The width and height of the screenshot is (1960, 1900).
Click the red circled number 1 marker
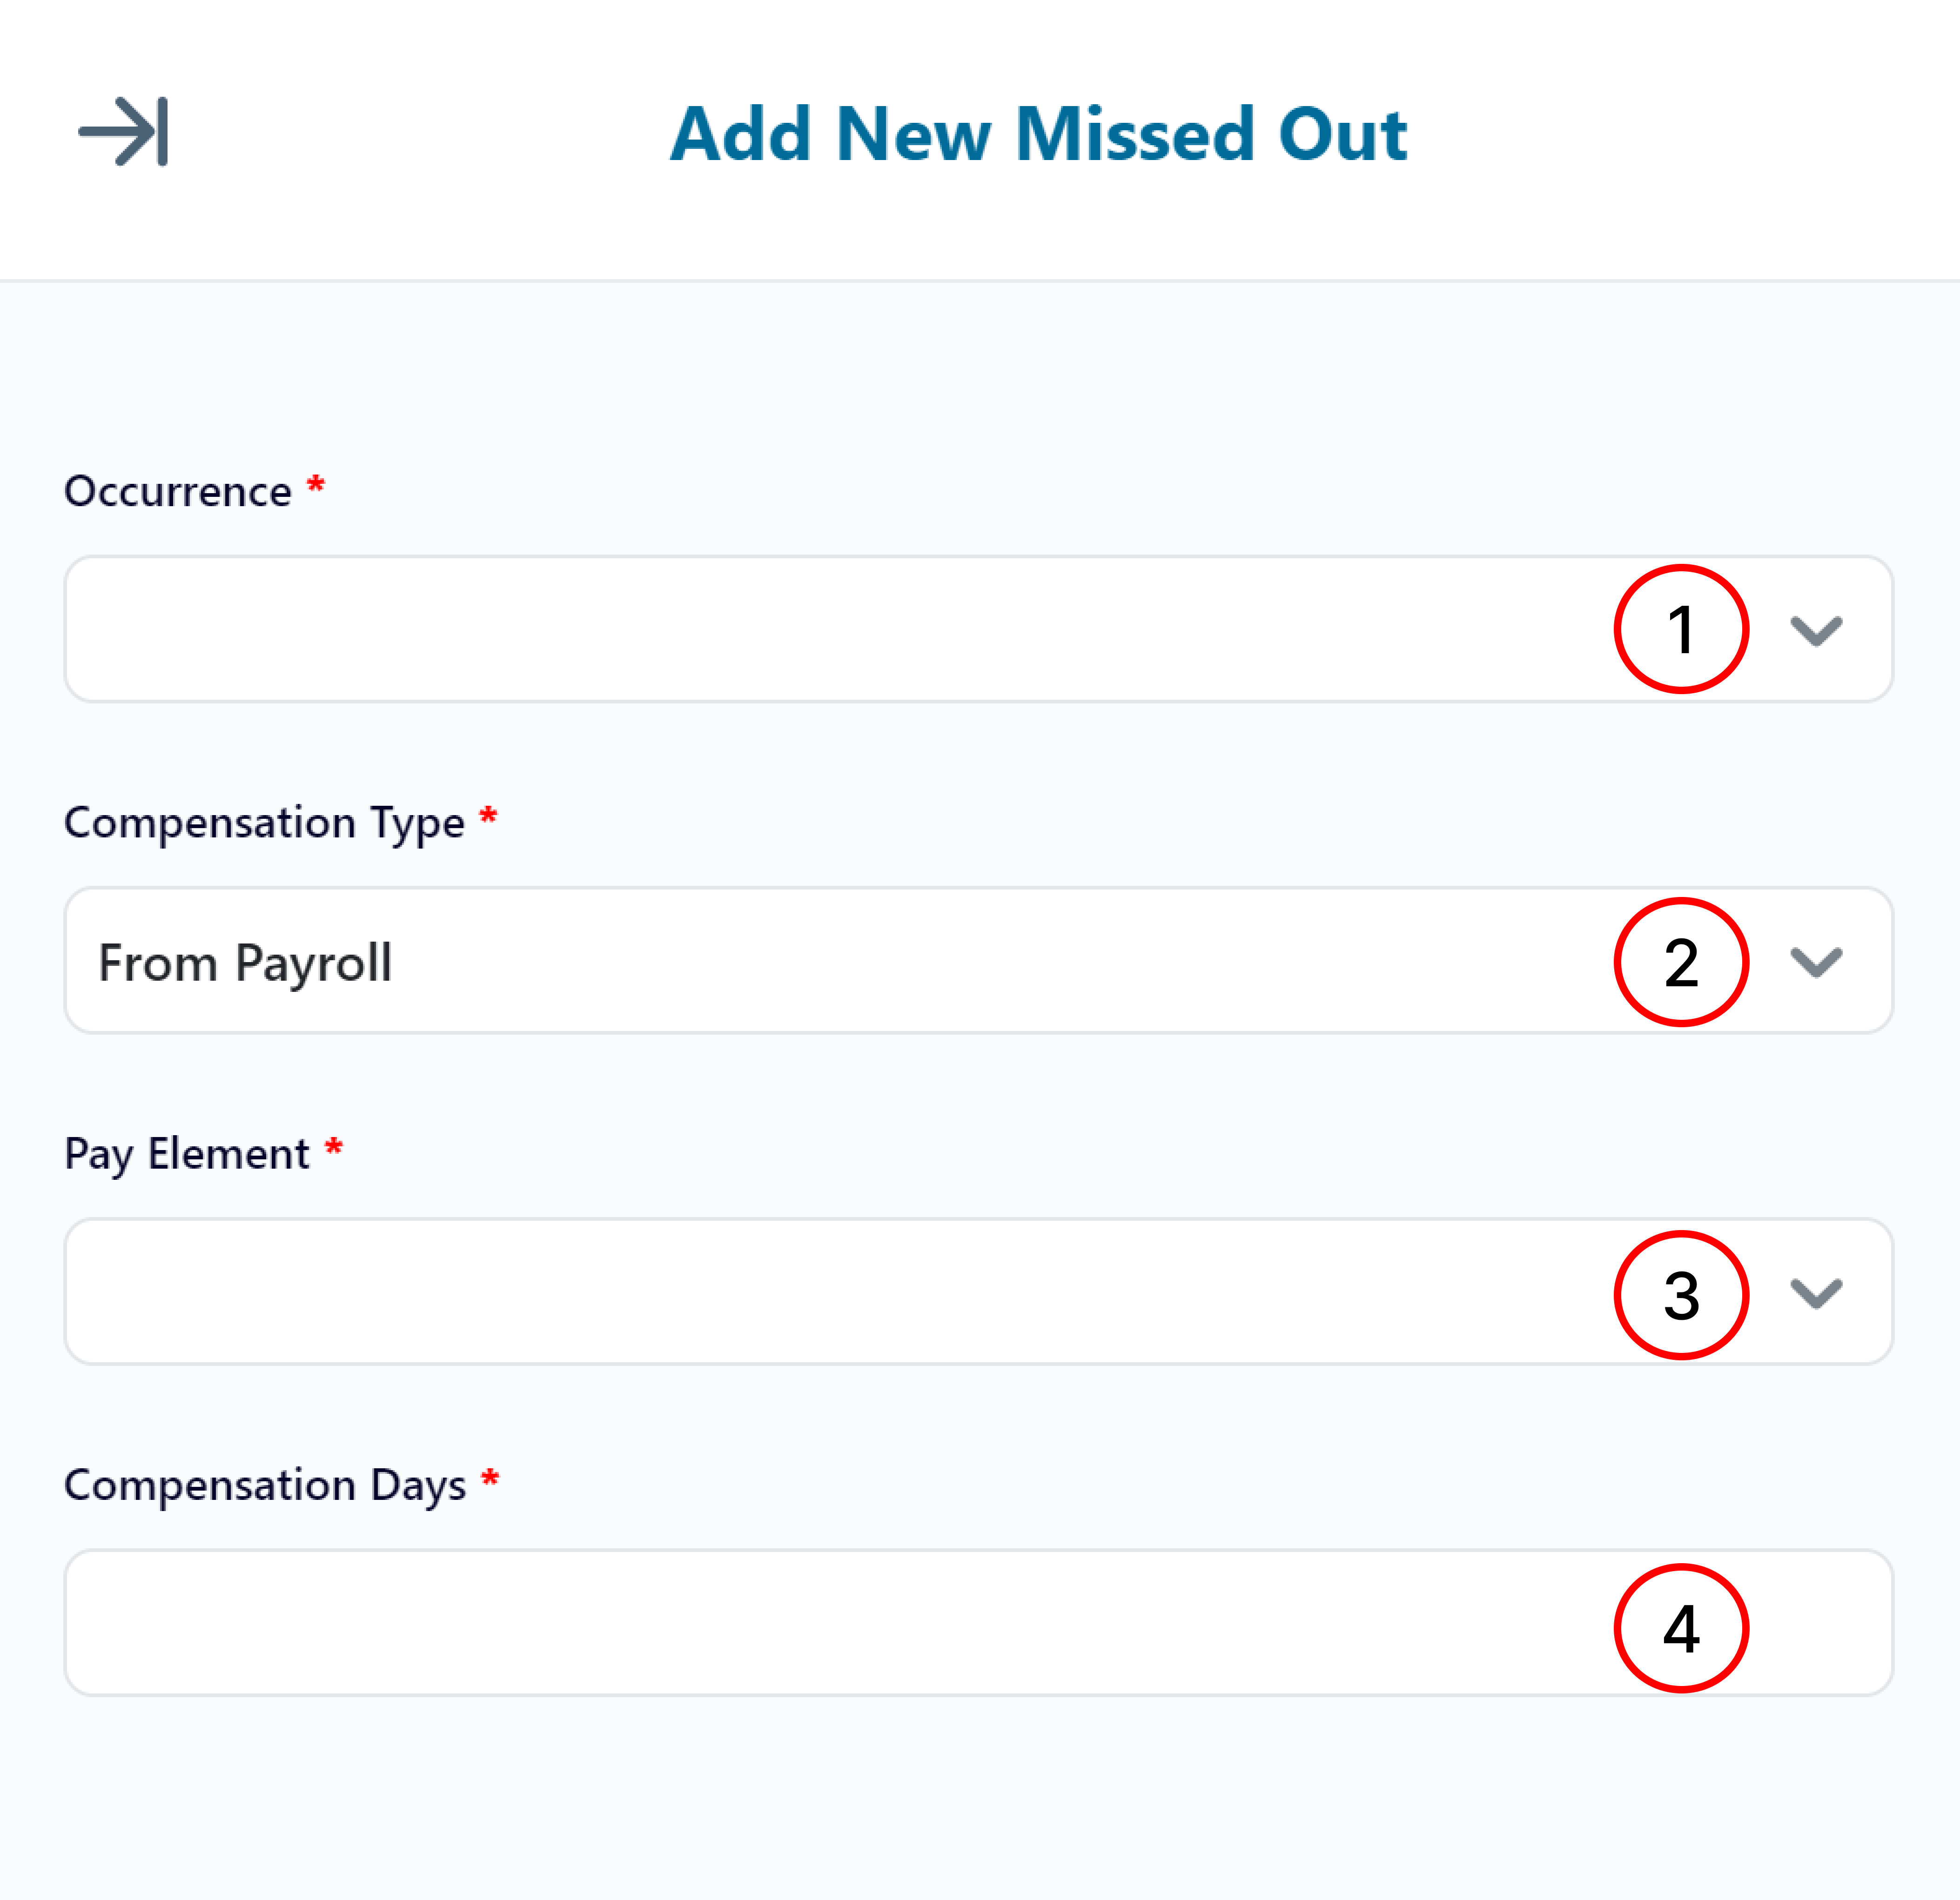[1681, 630]
